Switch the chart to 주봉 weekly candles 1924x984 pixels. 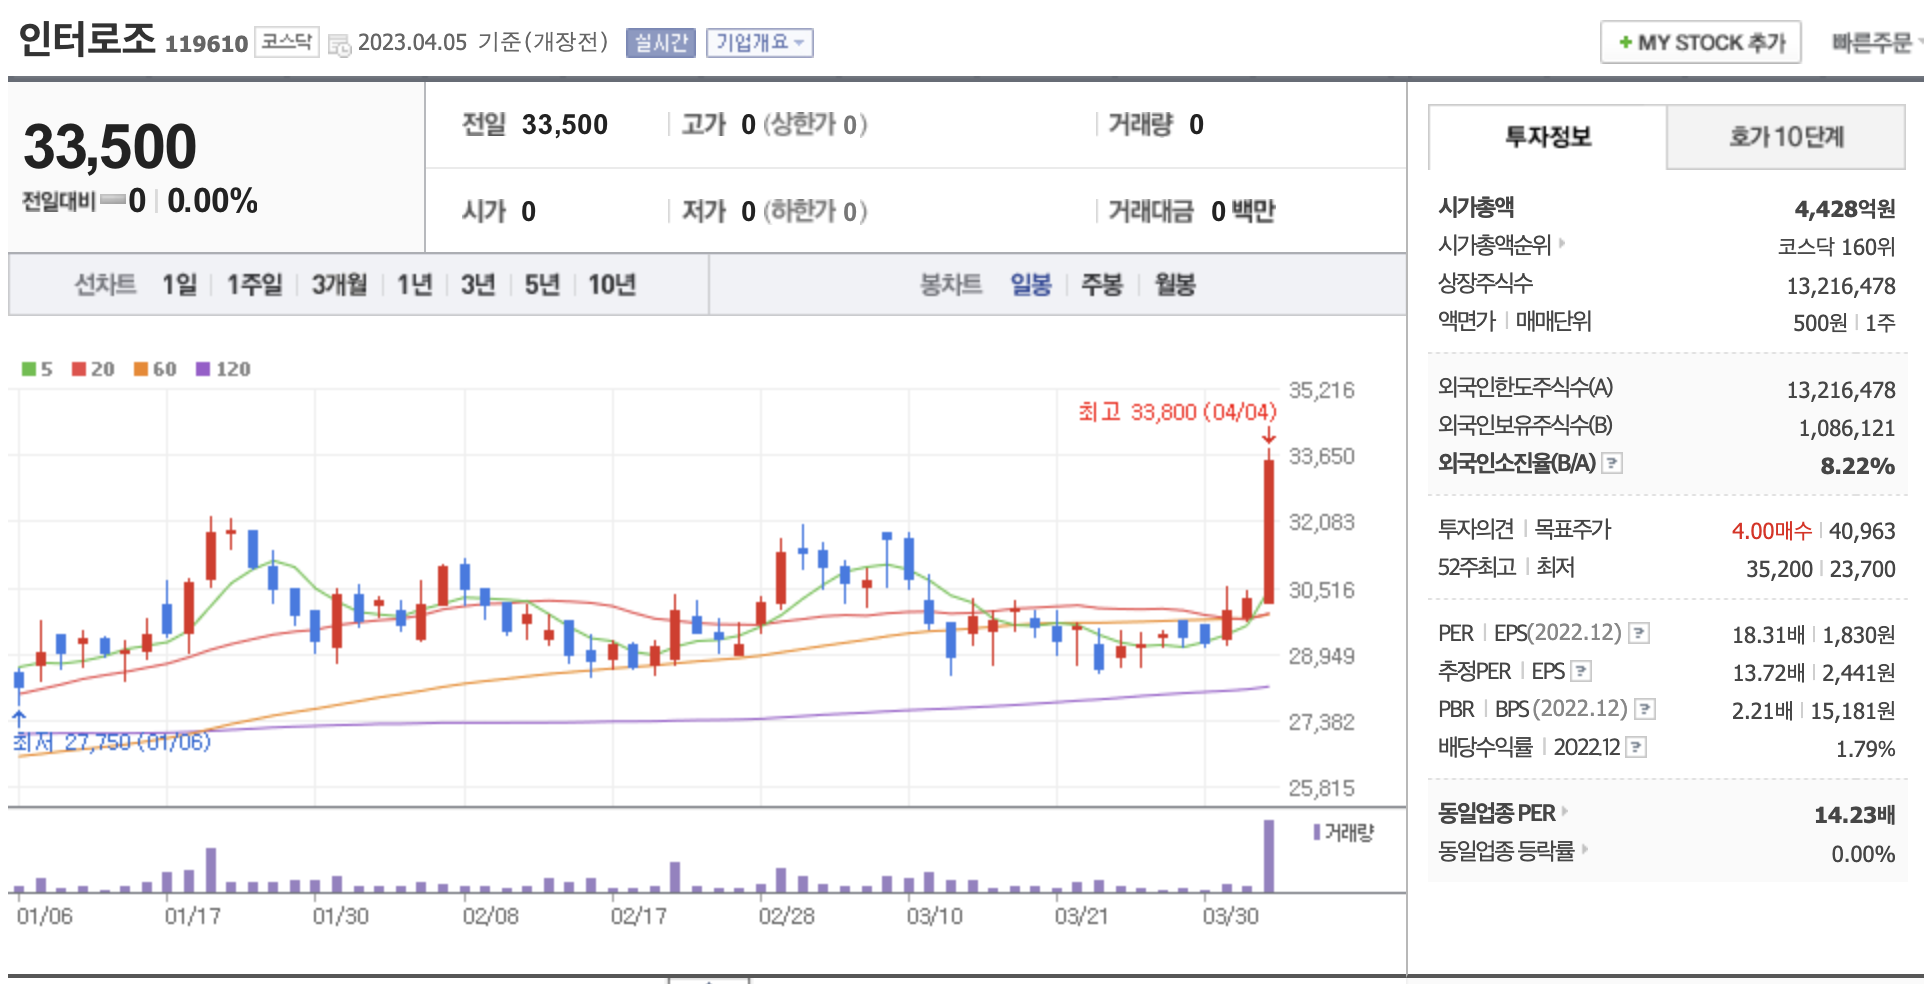pyautogui.click(x=1101, y=285)
